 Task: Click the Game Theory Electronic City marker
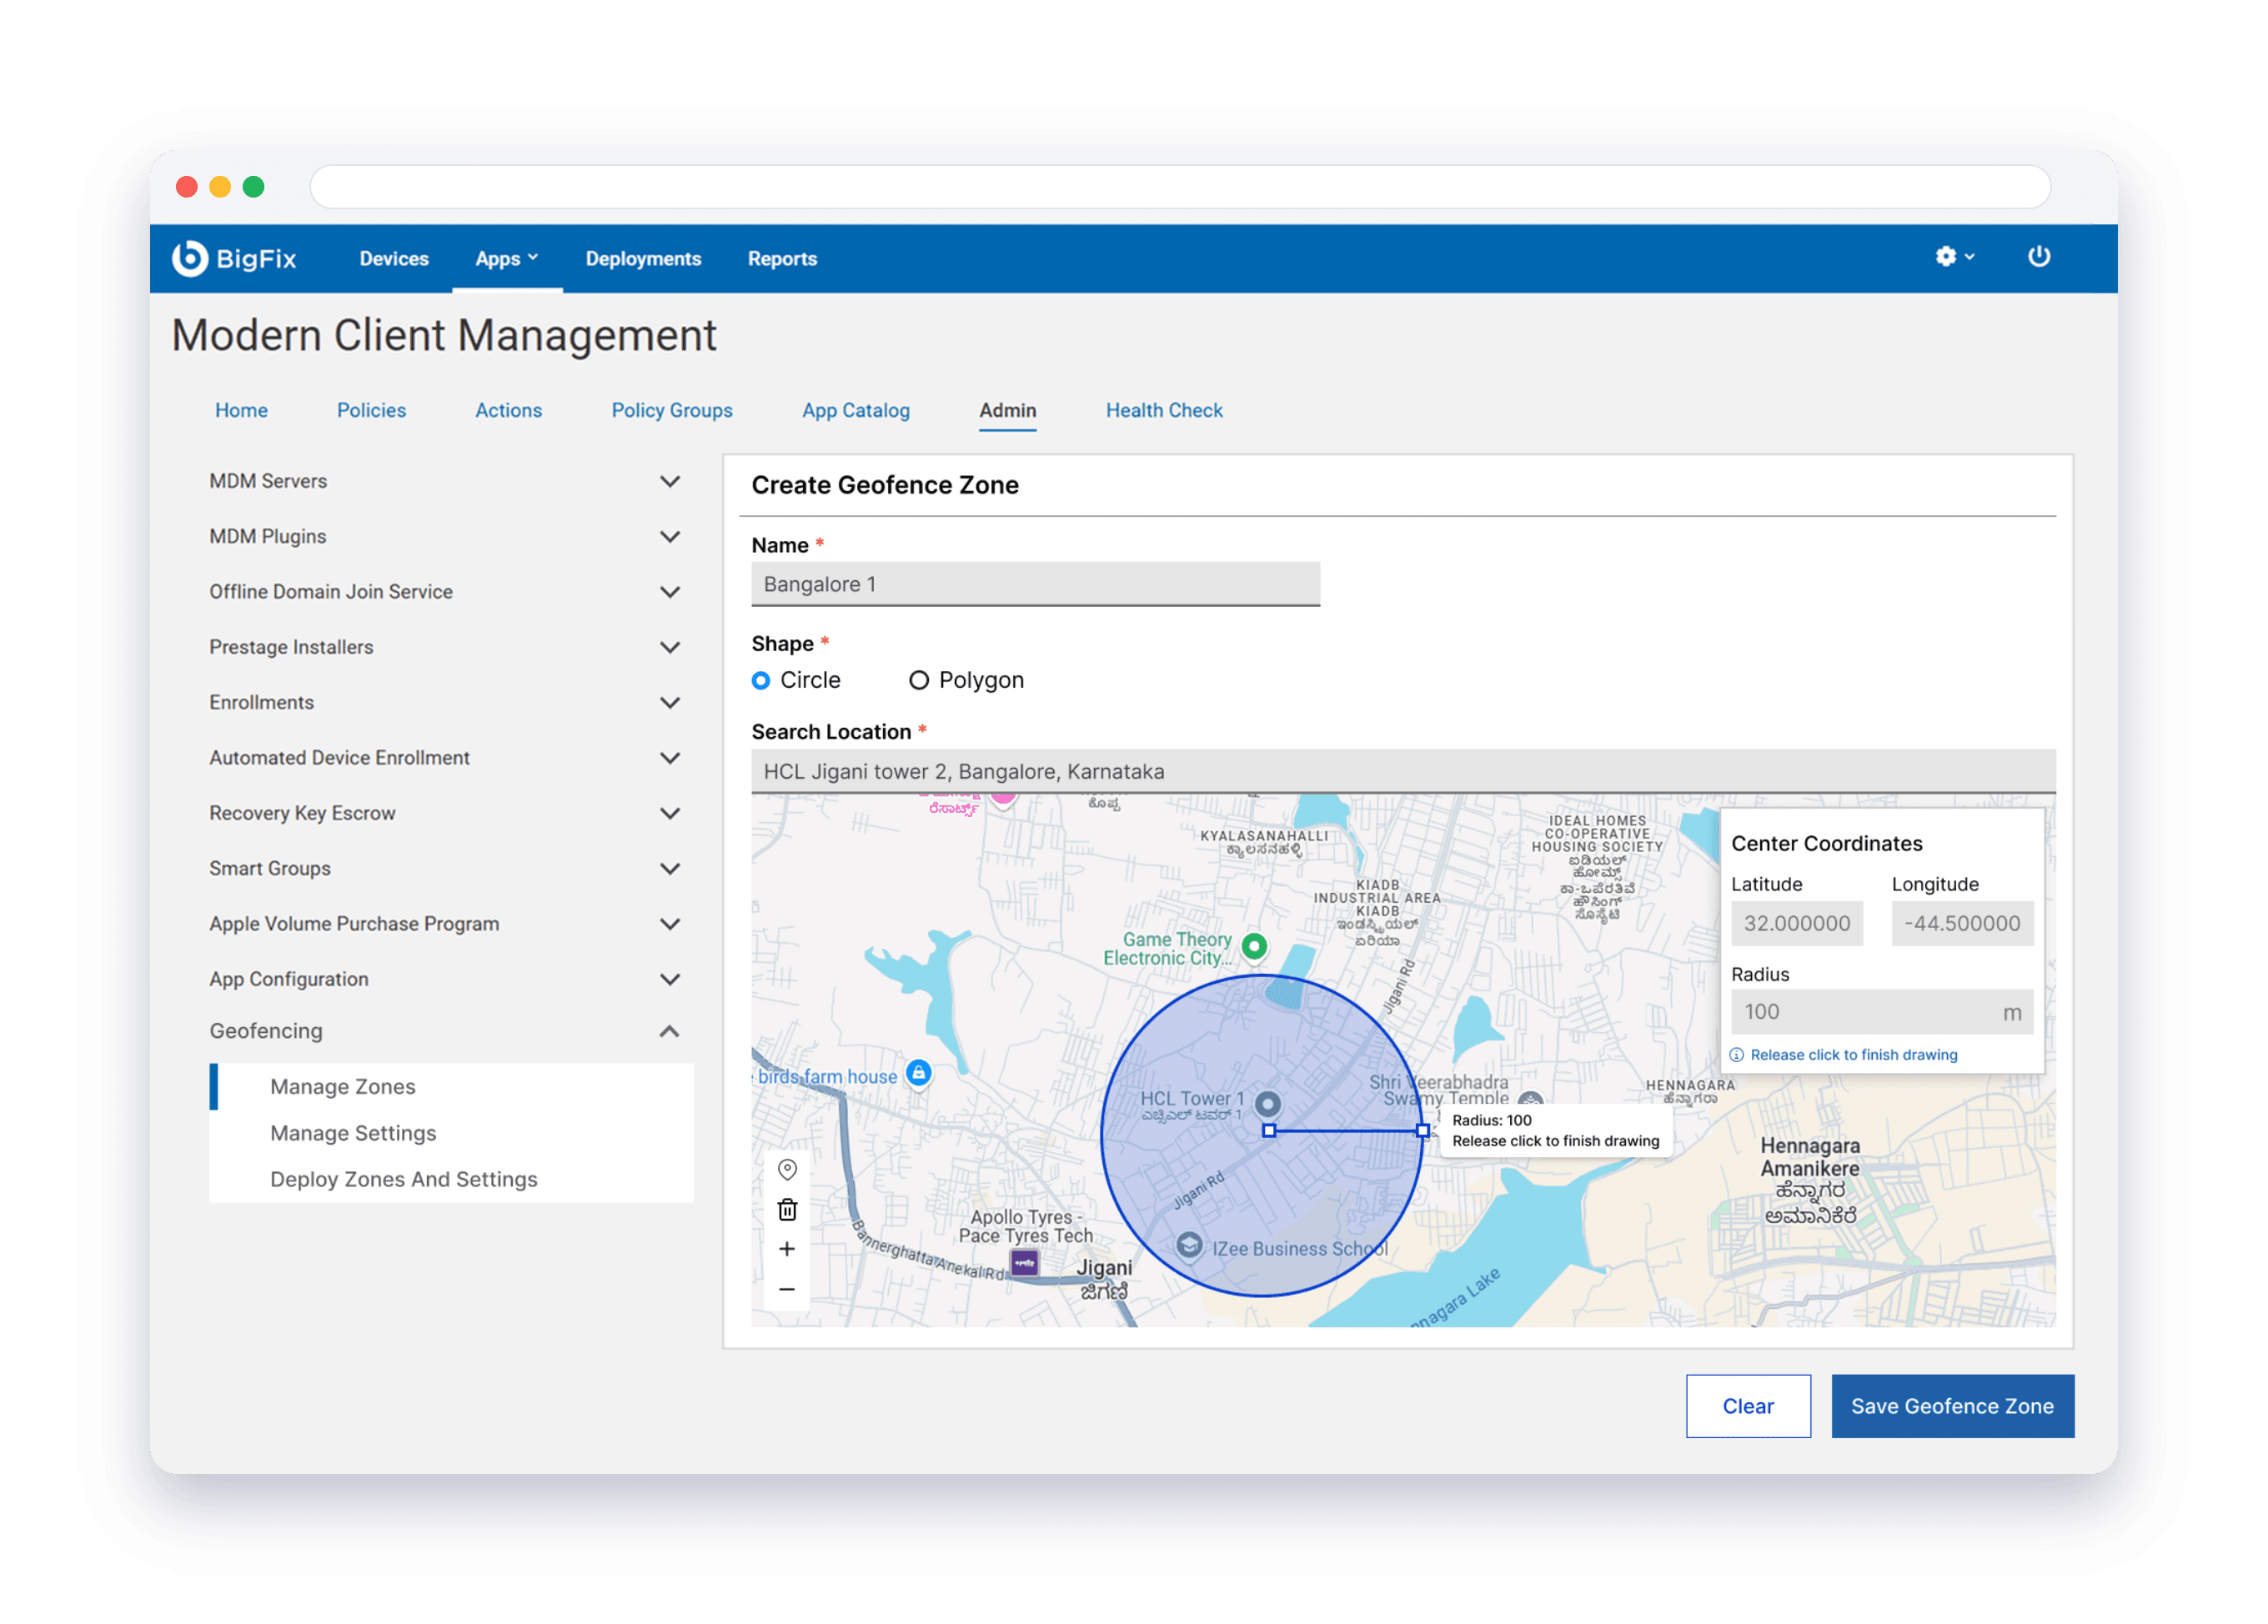(1254, 945)
